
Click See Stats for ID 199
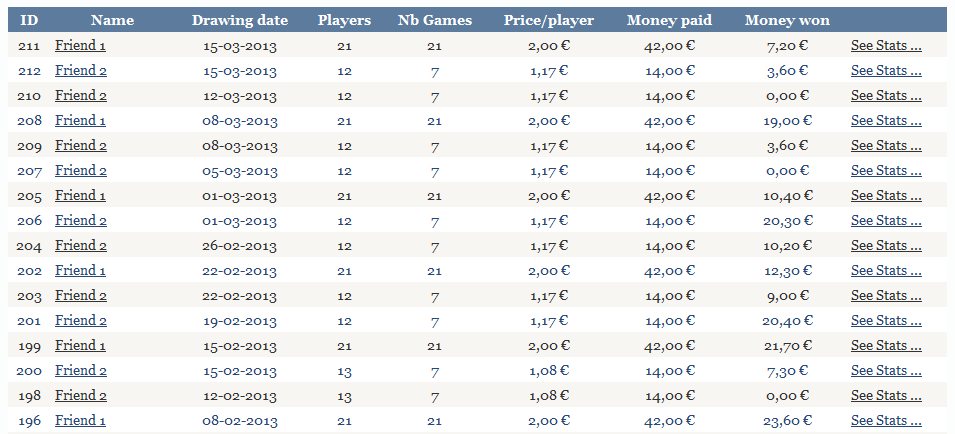[x=886, y=345]
